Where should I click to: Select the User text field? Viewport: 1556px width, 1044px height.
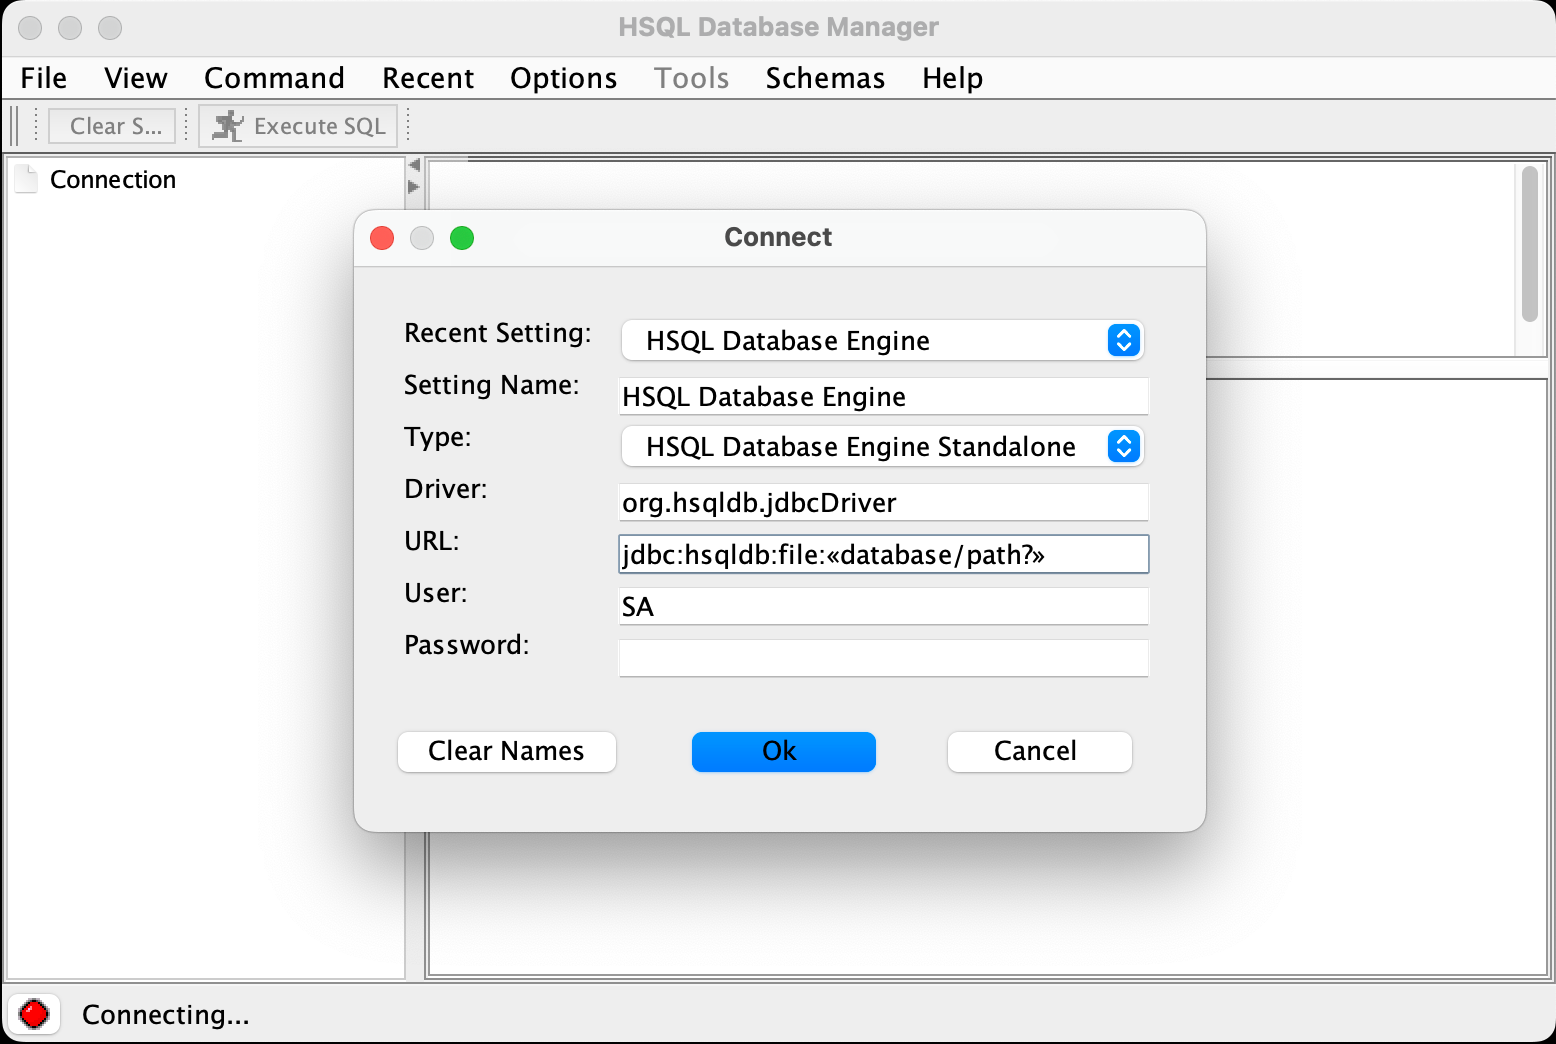883,607
